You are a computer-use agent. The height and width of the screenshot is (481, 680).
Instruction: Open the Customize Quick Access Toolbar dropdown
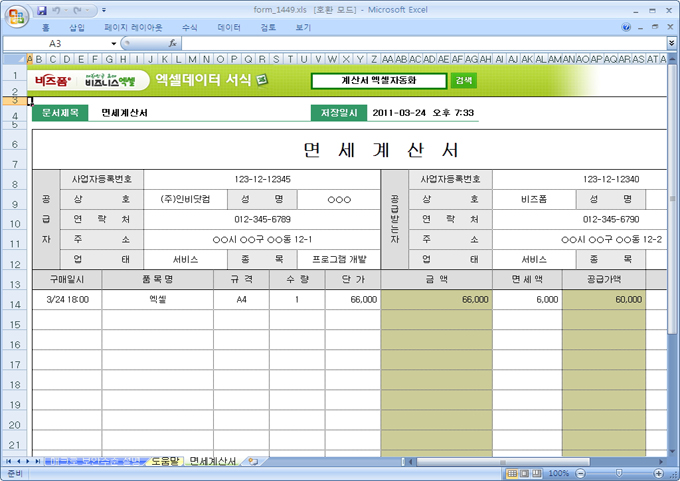click(105, 9)
